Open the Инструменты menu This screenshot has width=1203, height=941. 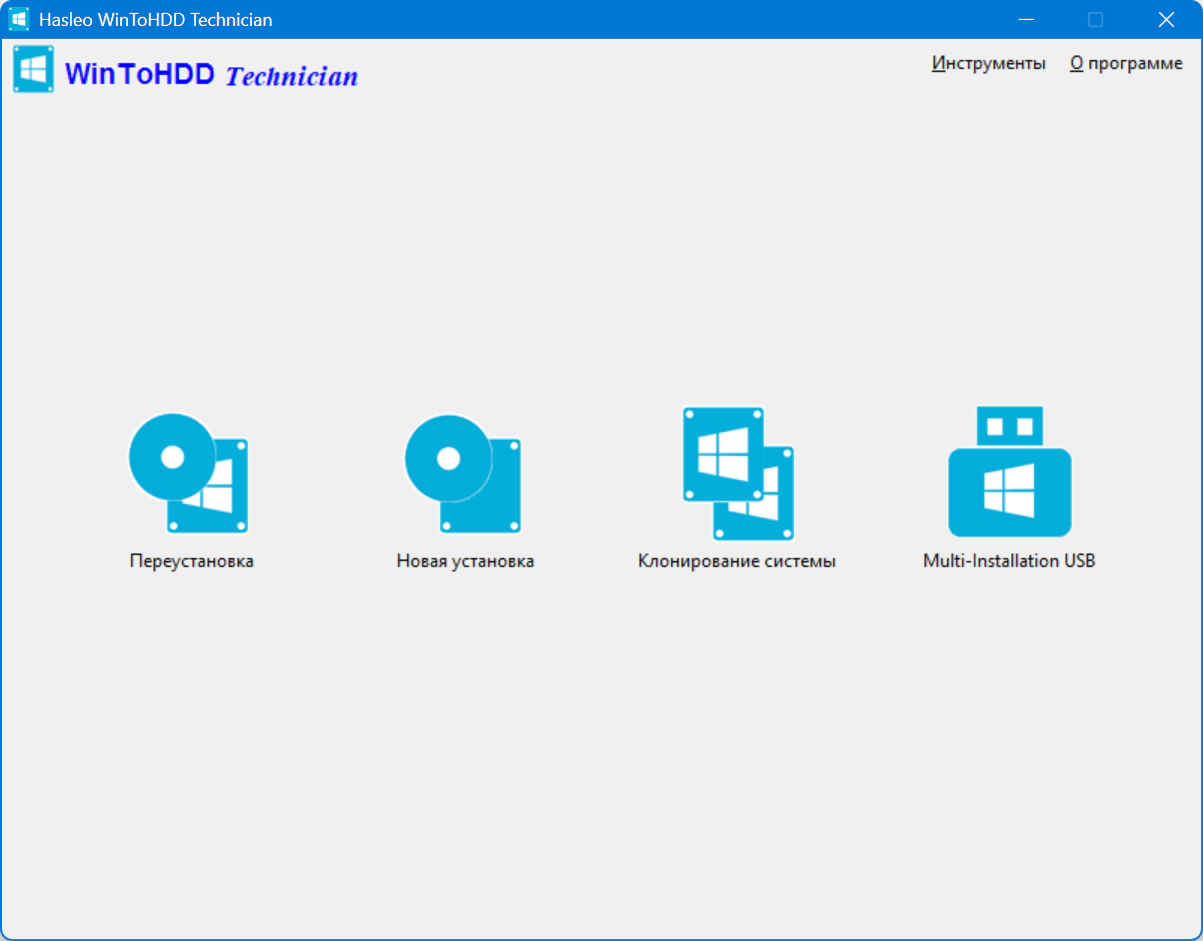click(989, 63)
